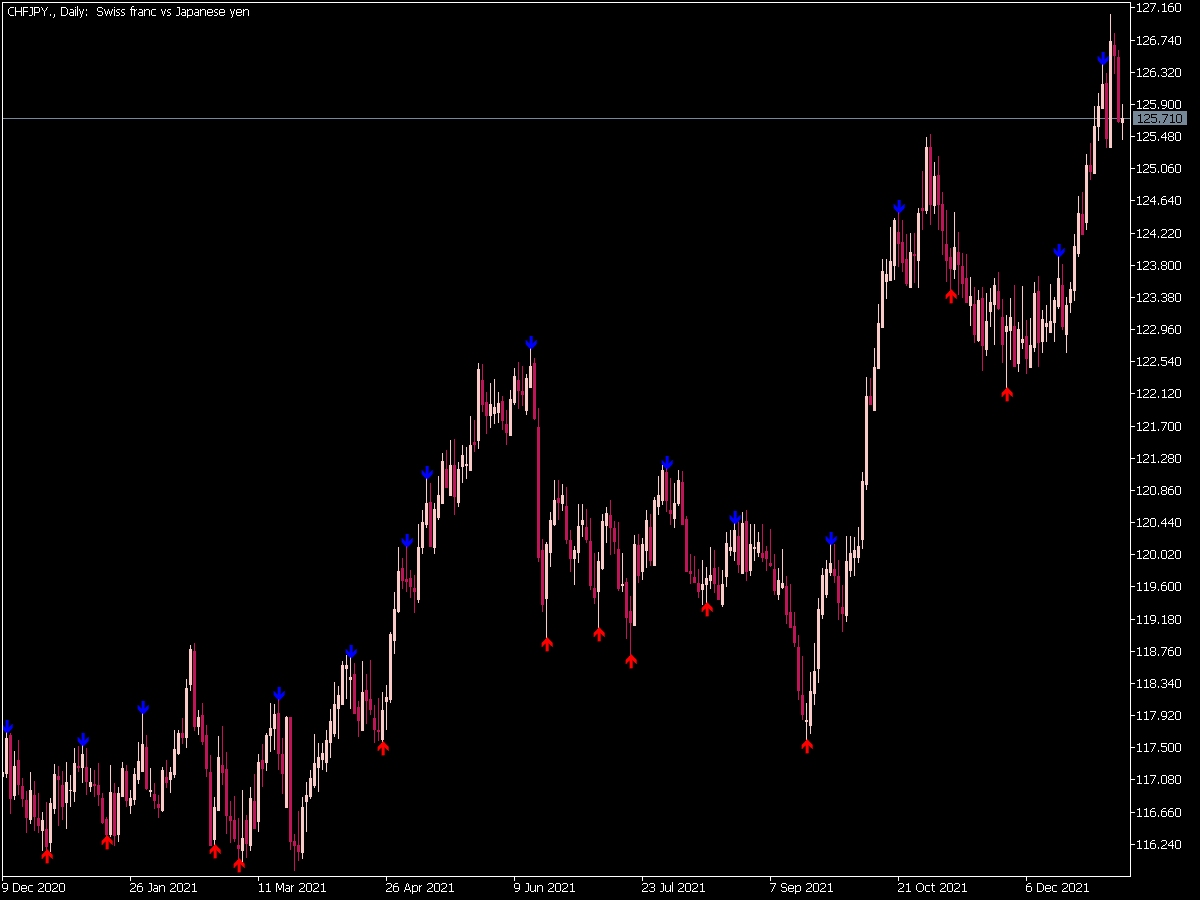This screenshot has width=1200, height=900.
Task: Click the 121.280 price axis label
Action: [x=1160, y=458]
